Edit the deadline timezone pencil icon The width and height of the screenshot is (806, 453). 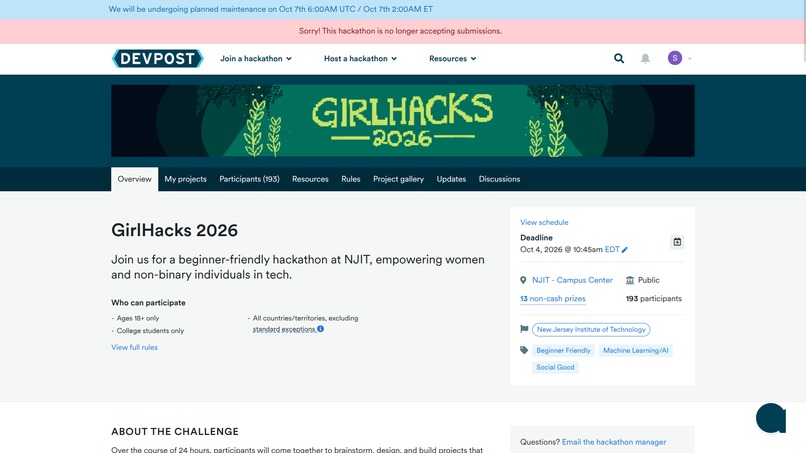click(x=625, y=250)
